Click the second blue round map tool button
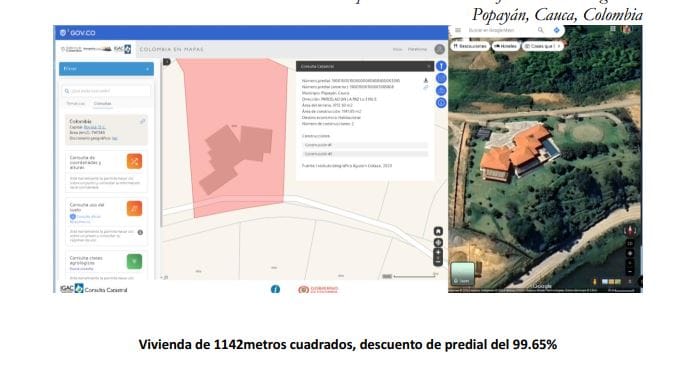This screenshot has height=369, width=679. click(441, 78)
